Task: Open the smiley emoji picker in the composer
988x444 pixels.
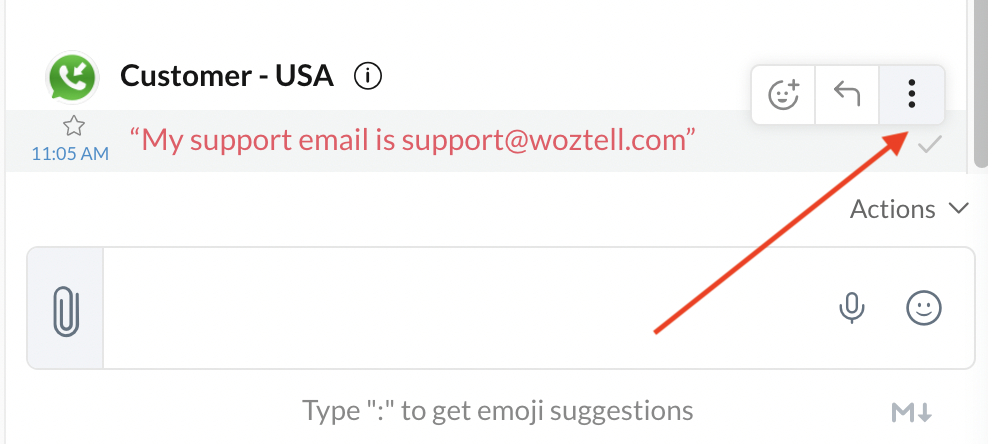Action: [x=924, y=308]
